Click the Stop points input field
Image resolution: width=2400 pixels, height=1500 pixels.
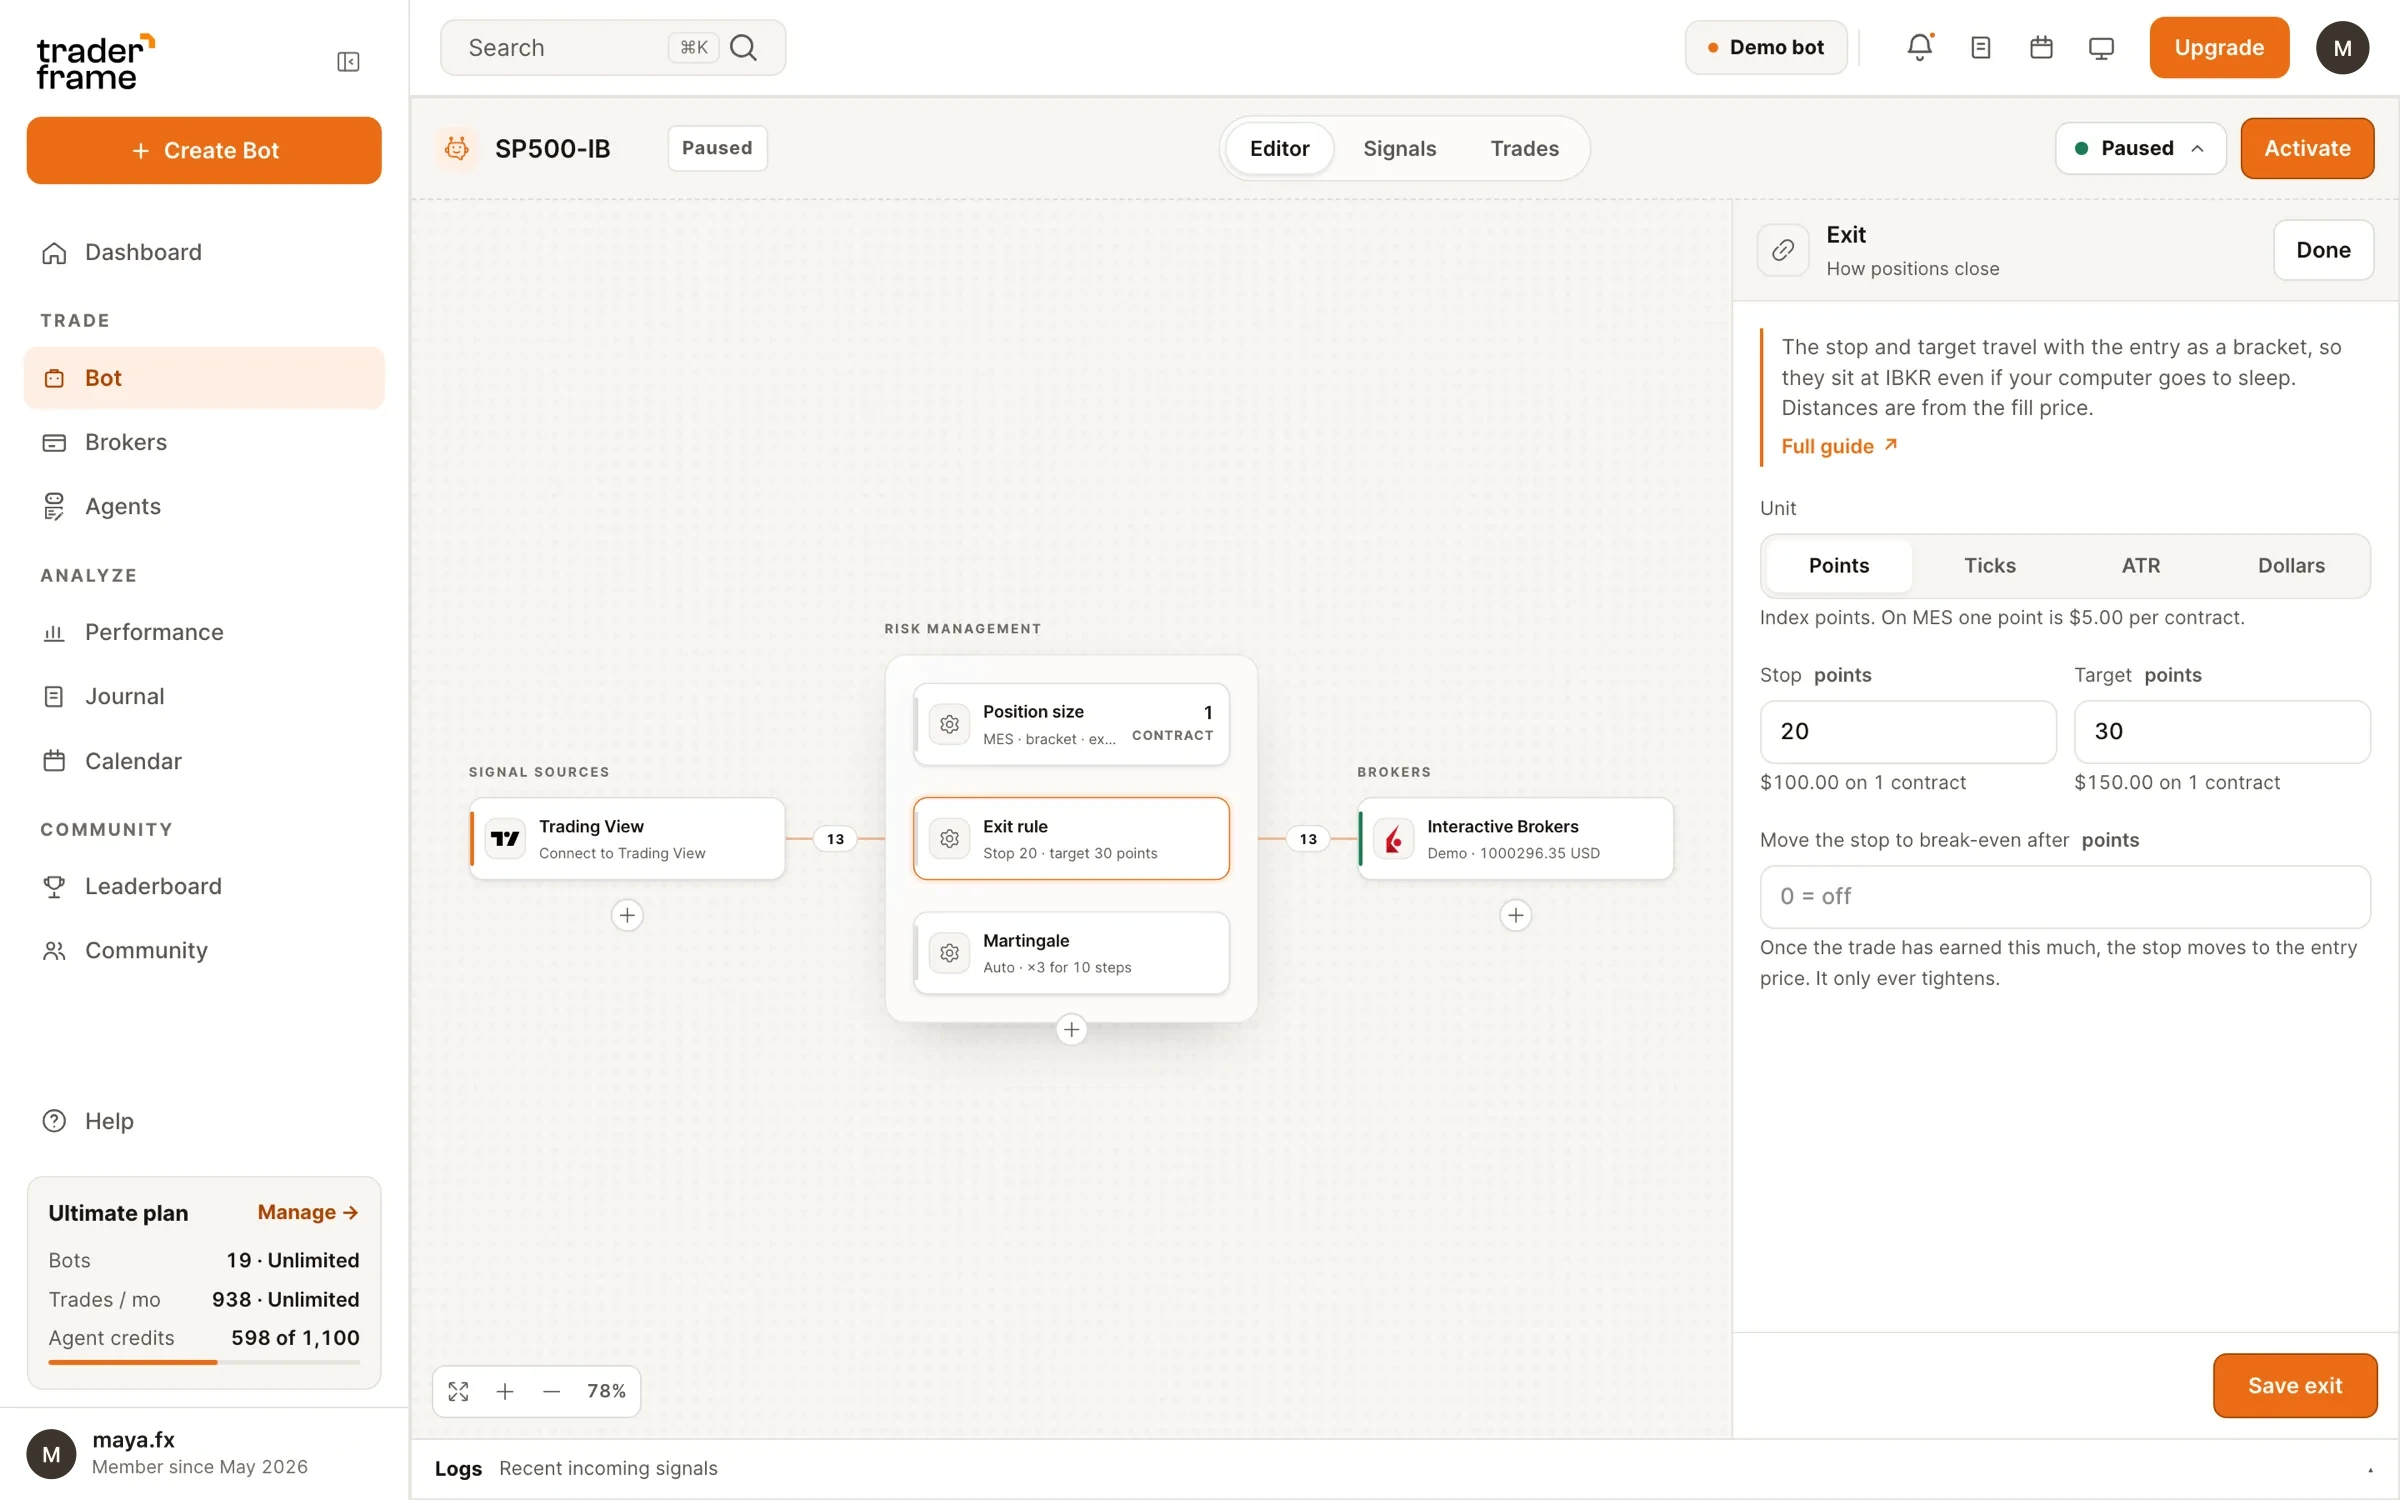pyautogui.click(x=1907, y=731)
